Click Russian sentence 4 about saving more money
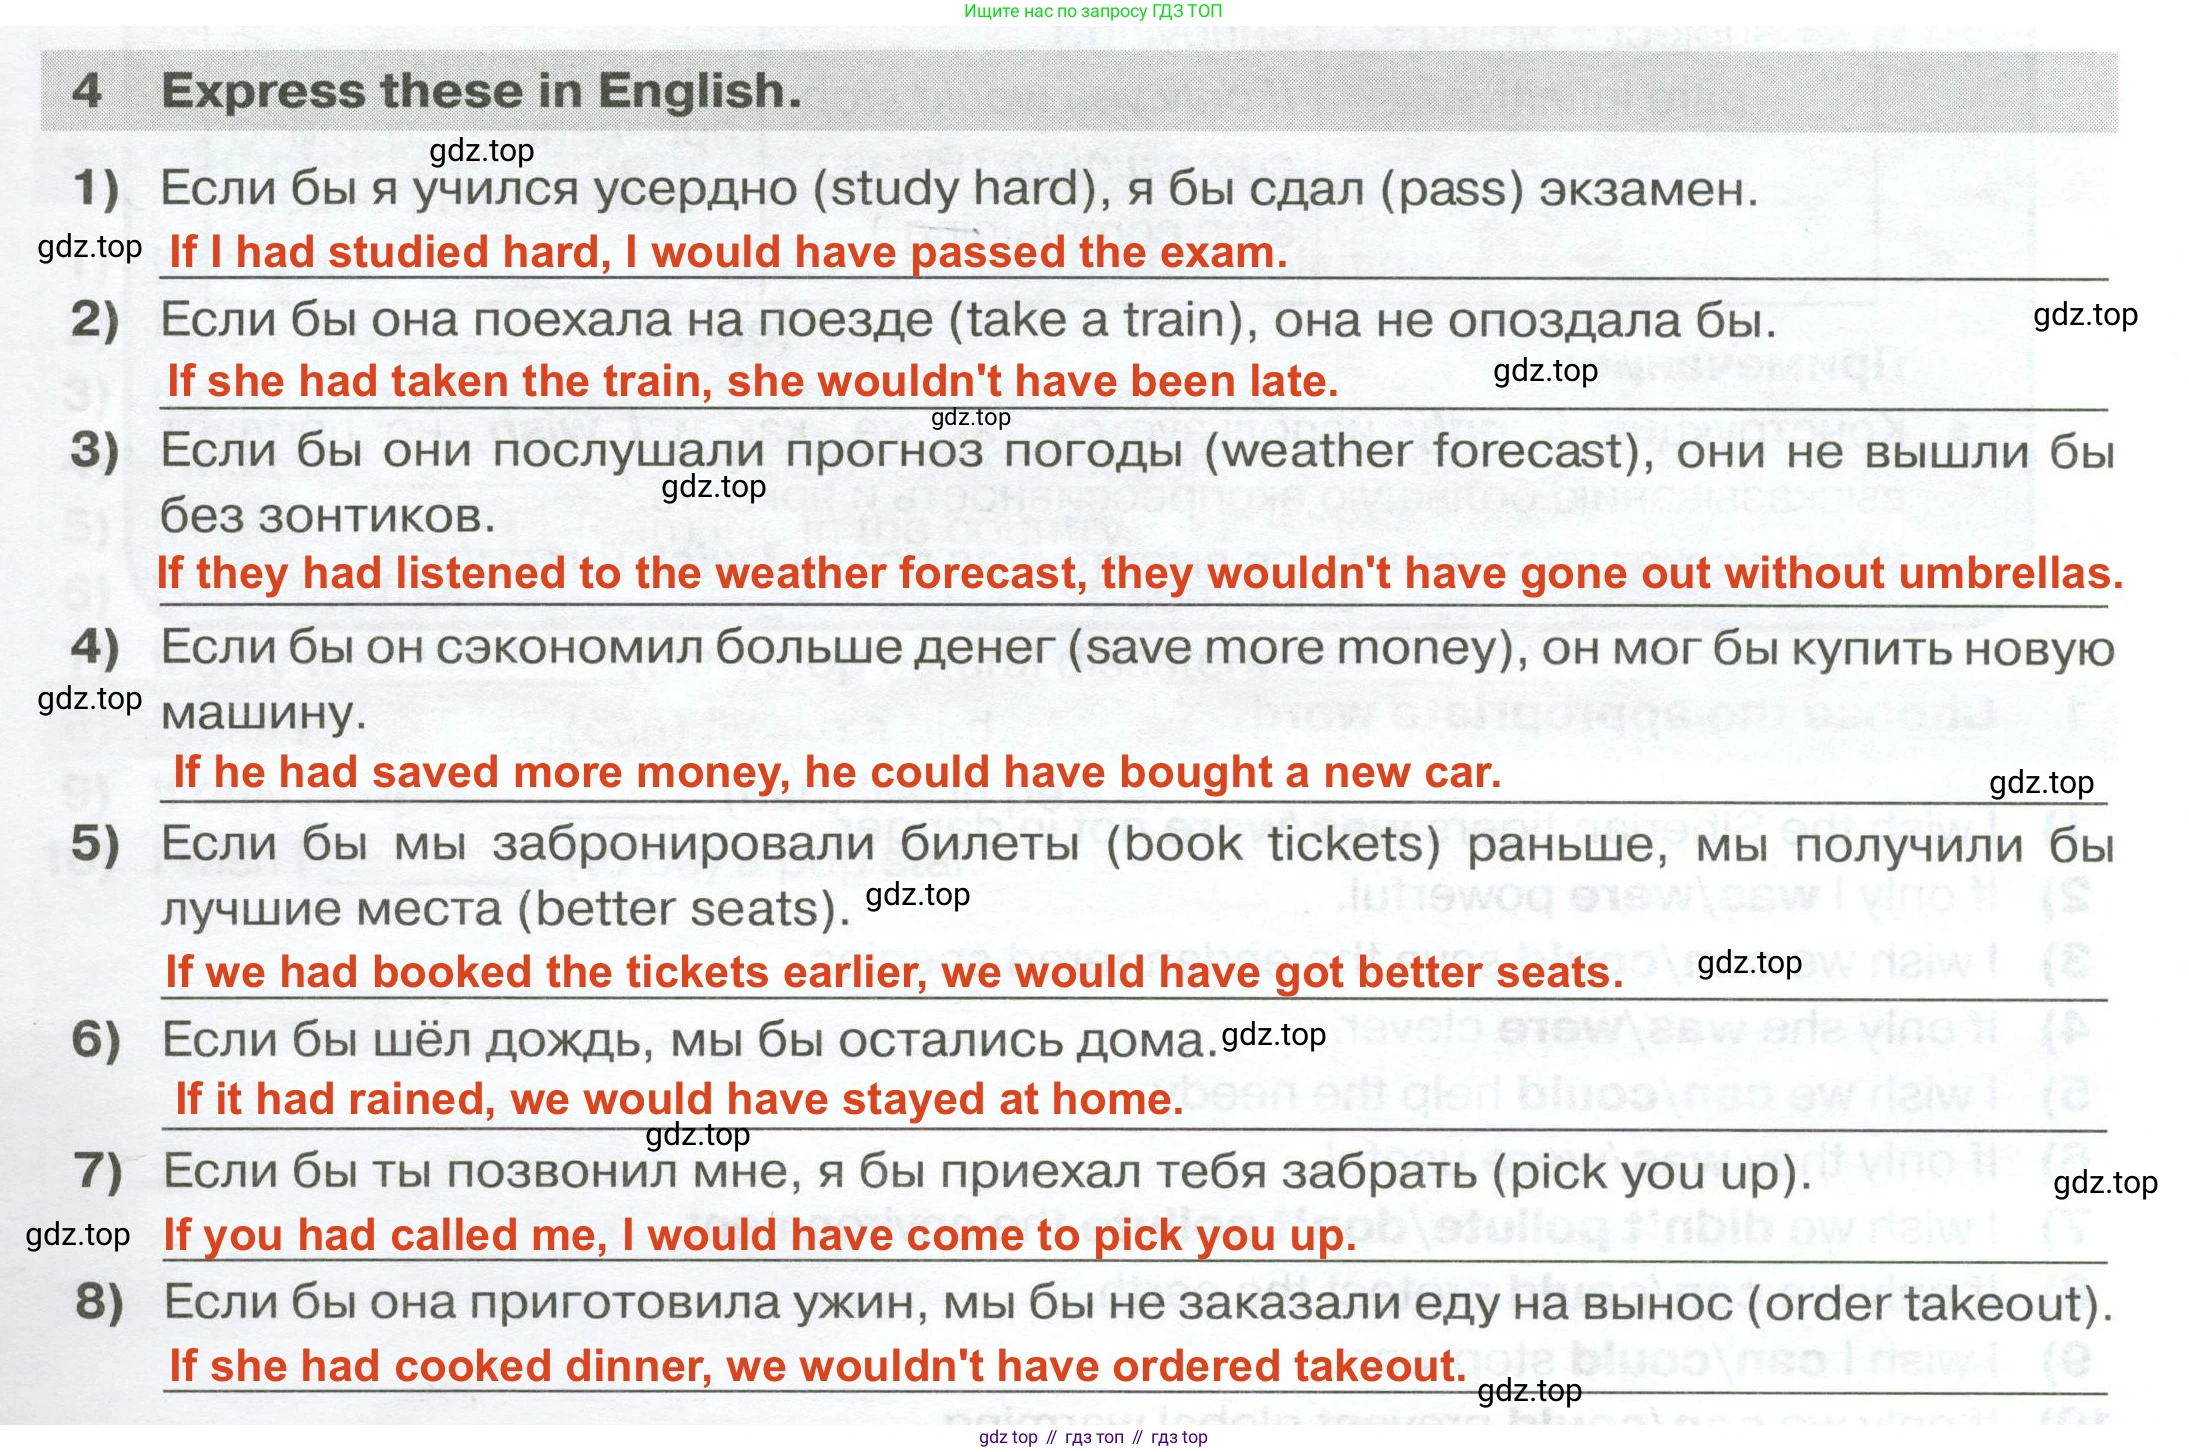This screenshot has width=2189, height=1452. pos(1137,679)
